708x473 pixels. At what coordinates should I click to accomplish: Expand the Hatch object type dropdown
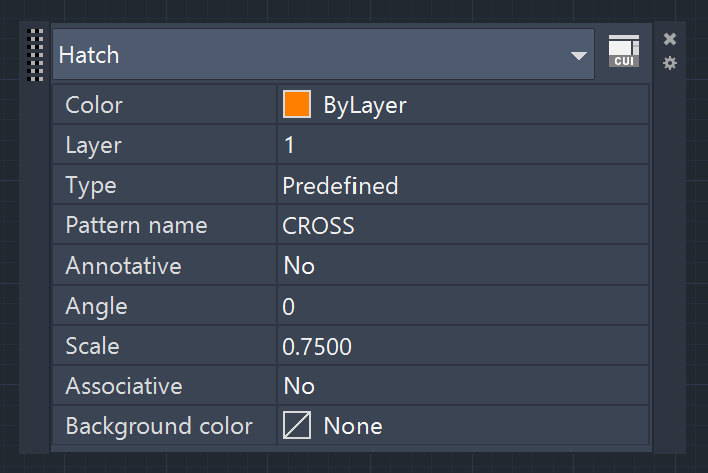[x=578, y=56]
